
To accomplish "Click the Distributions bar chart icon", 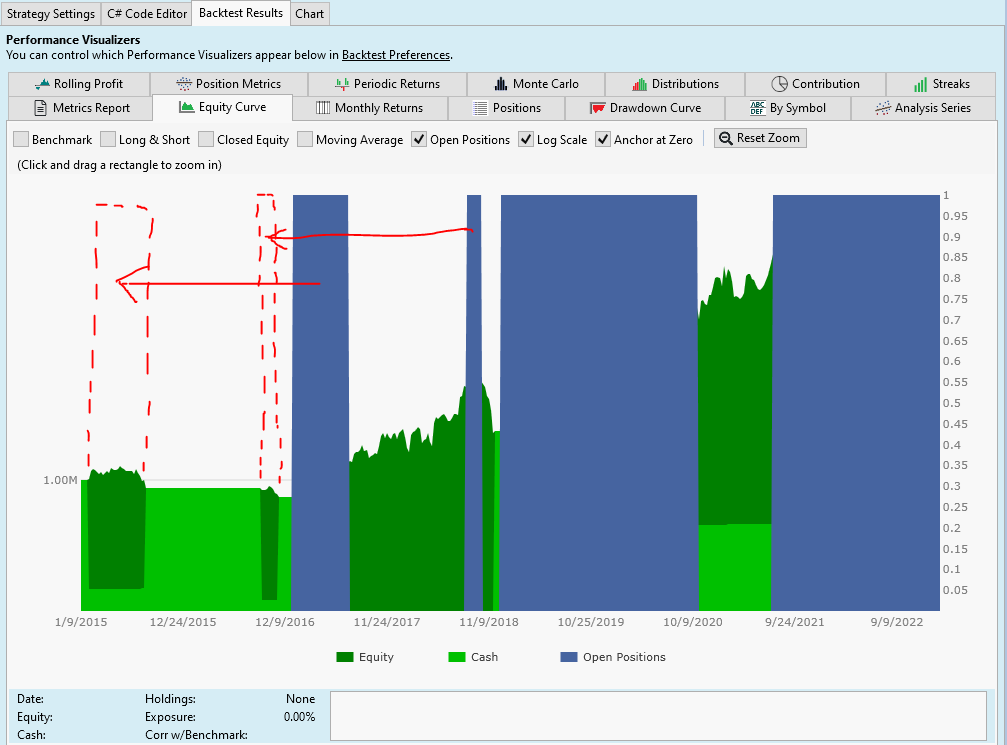I will pyautogui.click(x=640, y=84).
